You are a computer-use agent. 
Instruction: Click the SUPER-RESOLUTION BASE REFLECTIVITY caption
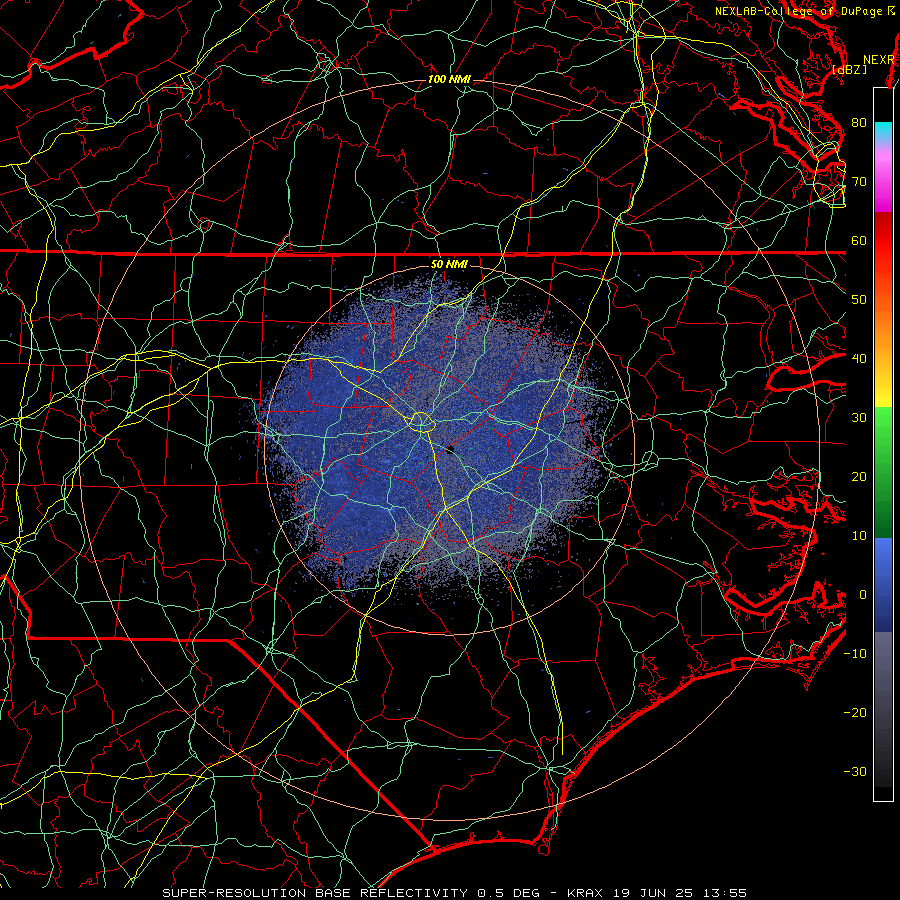(x=315, y=893)
